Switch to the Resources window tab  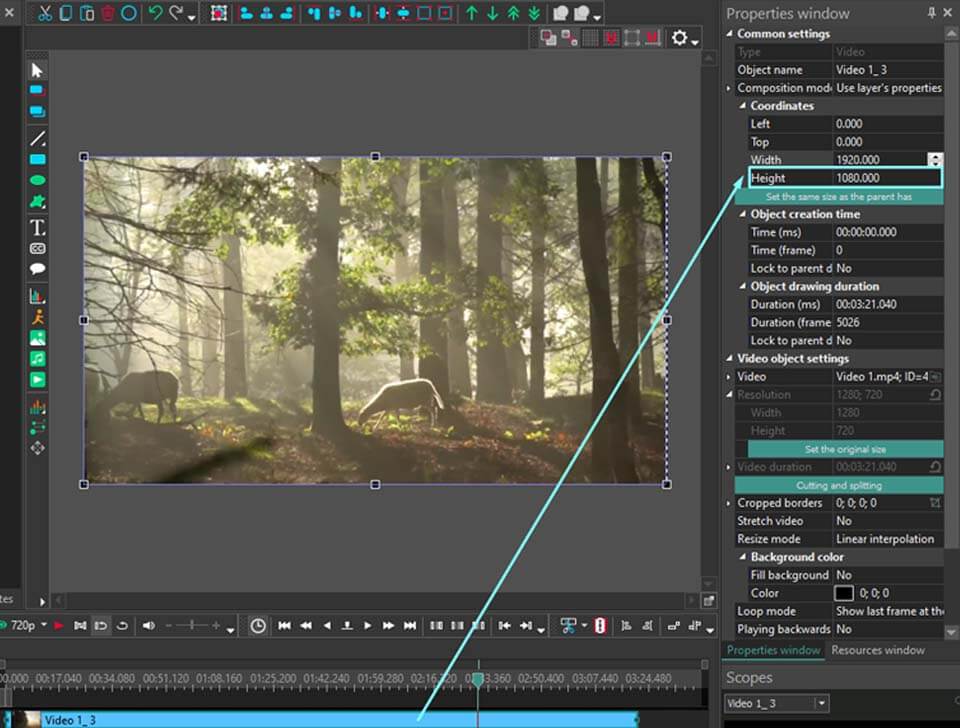point(877,650)
